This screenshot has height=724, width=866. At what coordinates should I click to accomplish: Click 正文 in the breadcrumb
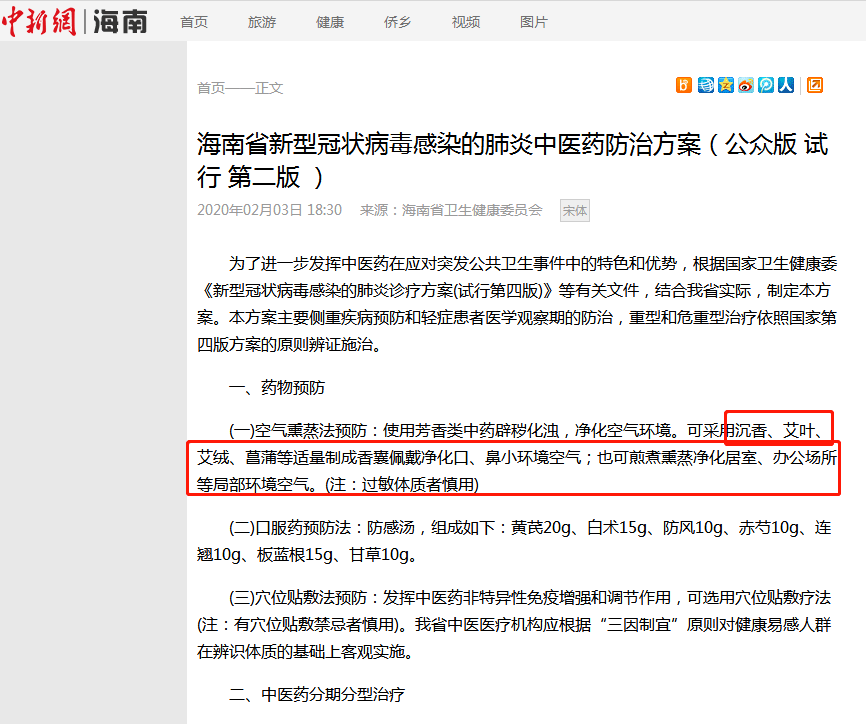pyautogui.click(x=269, y=88)
